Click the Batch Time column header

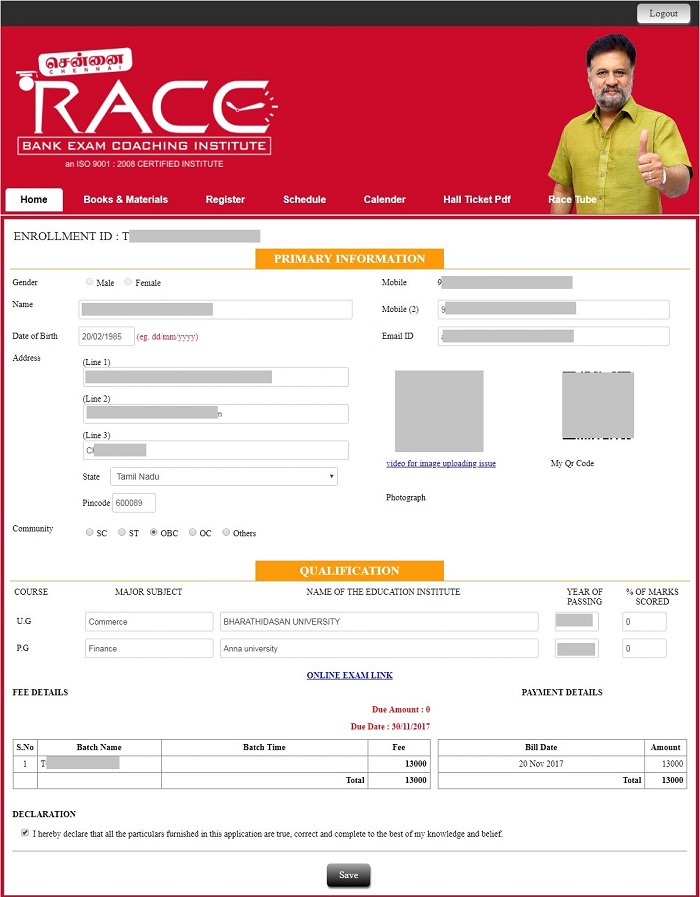[x=264, y=747]
